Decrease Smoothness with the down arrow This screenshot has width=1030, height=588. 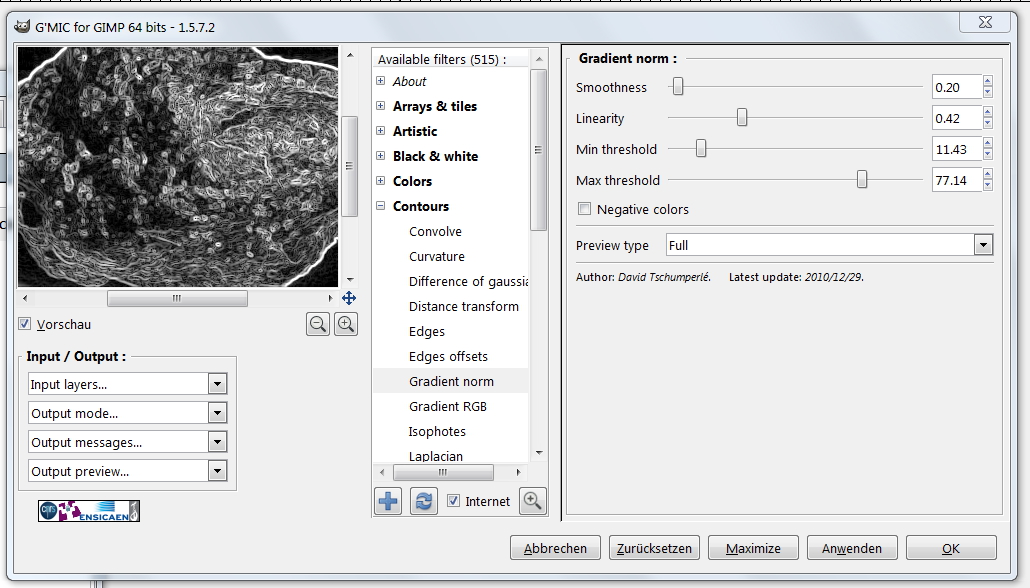coord(988,93)
